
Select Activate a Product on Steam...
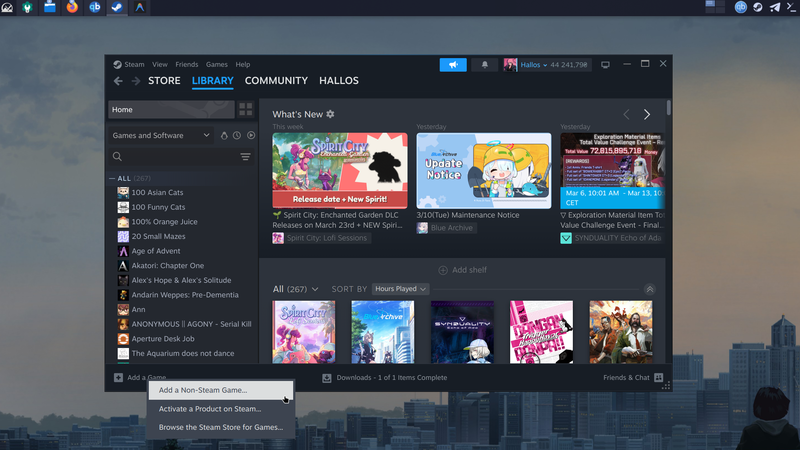[x=221, y=409]
